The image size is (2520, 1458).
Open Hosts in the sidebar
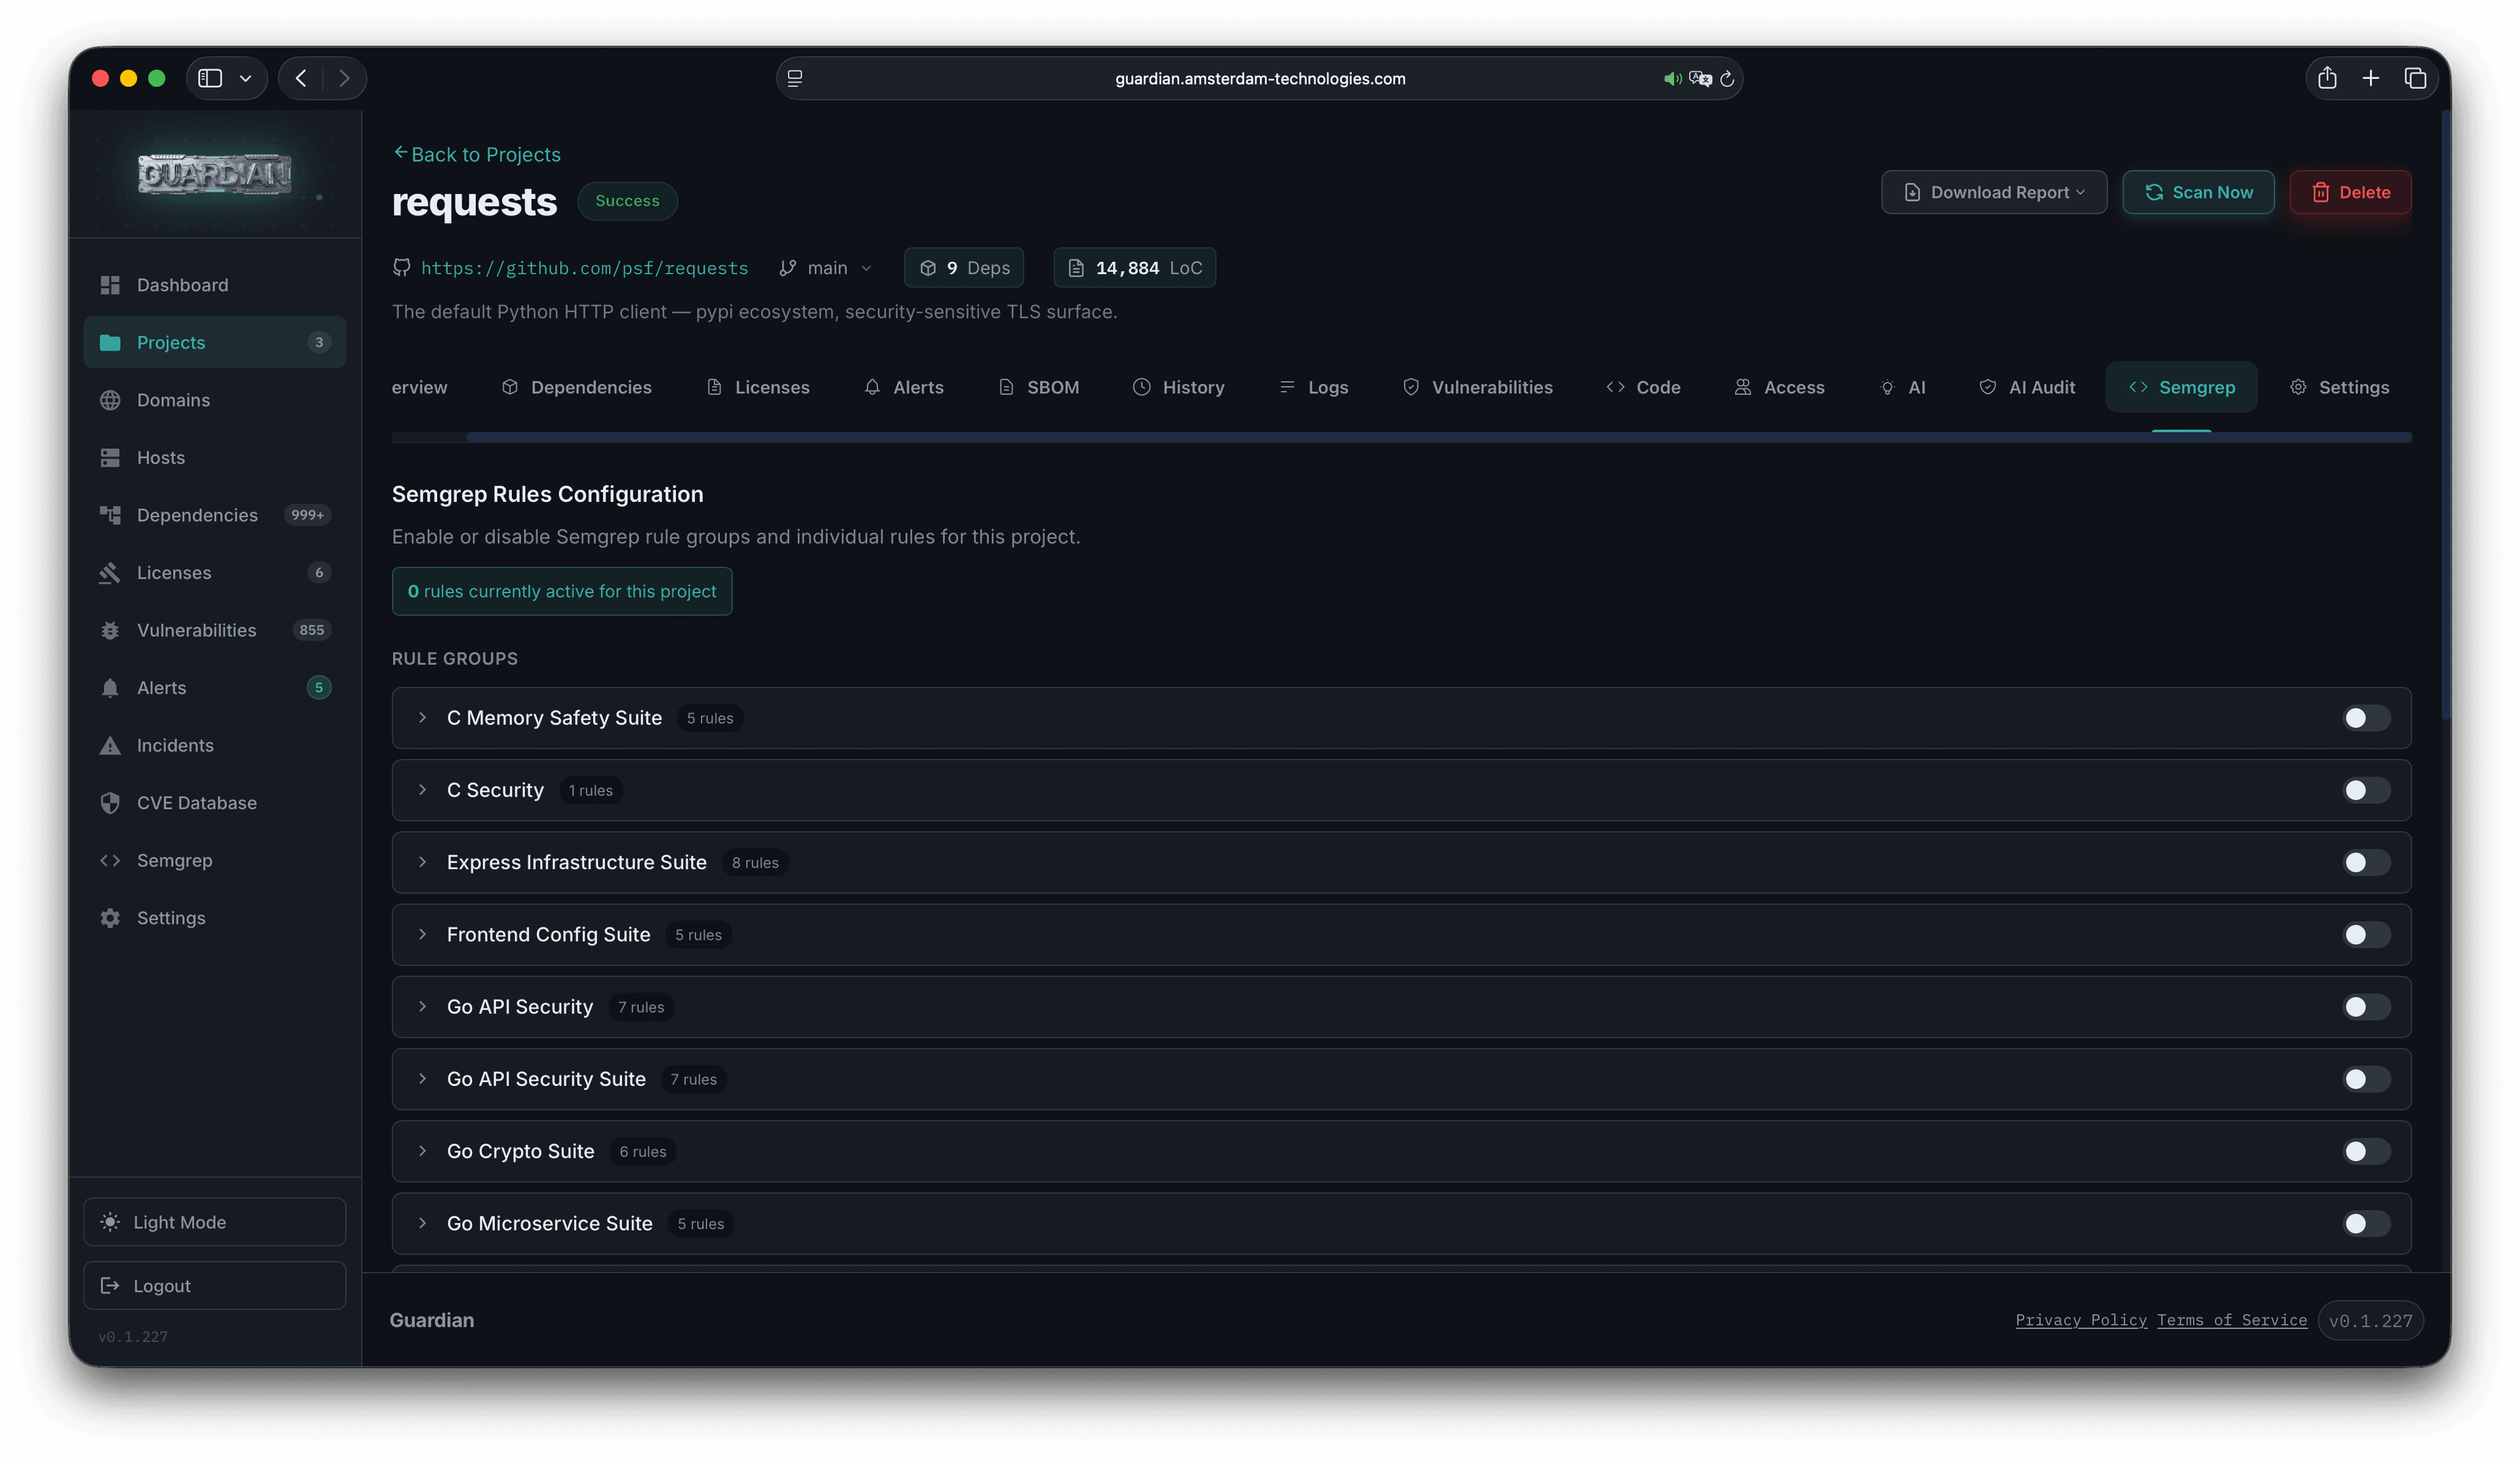pyautogui.click(x=214, y=457)
